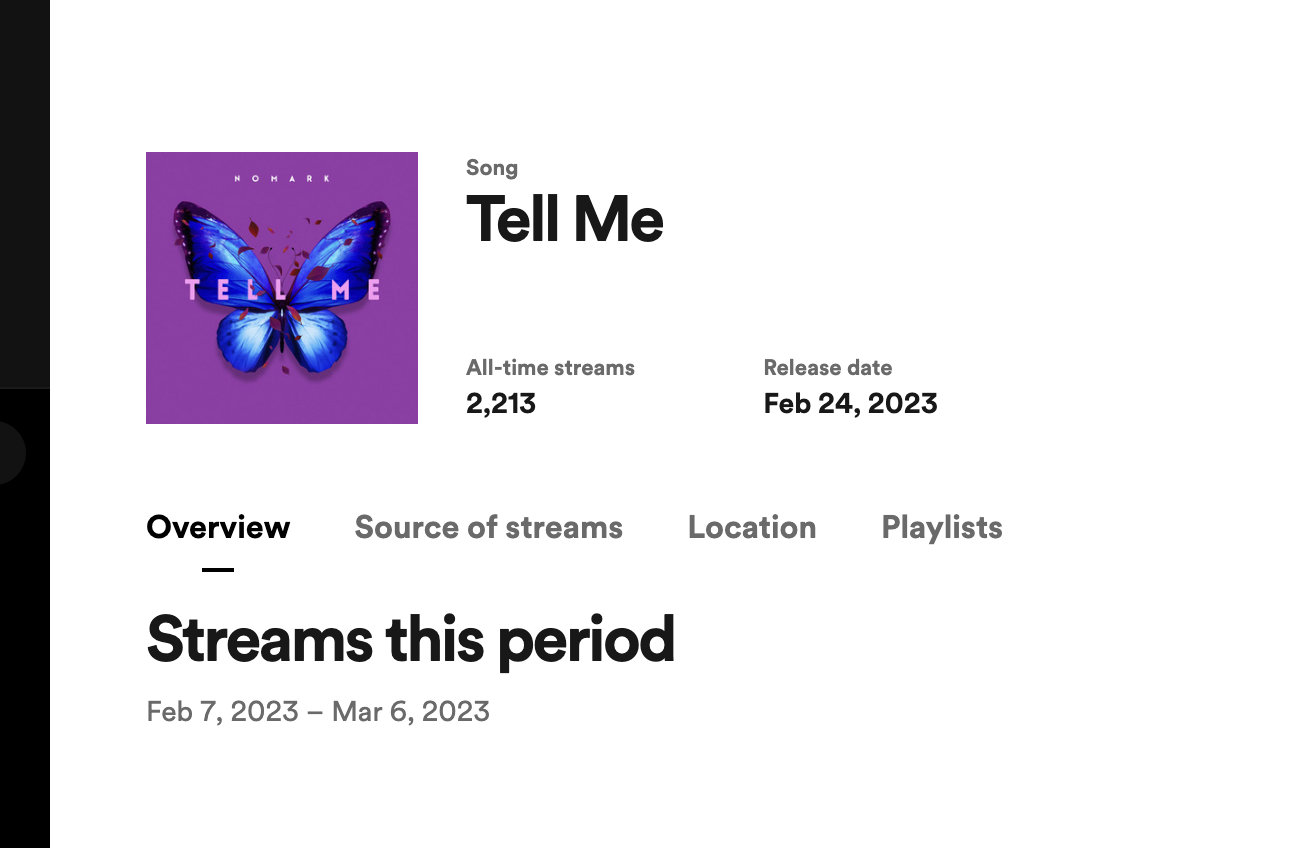Click the Feb 7 – Mar 6 date range
The height and width of the screenshot is (848, 1308).
coord(318,712)
